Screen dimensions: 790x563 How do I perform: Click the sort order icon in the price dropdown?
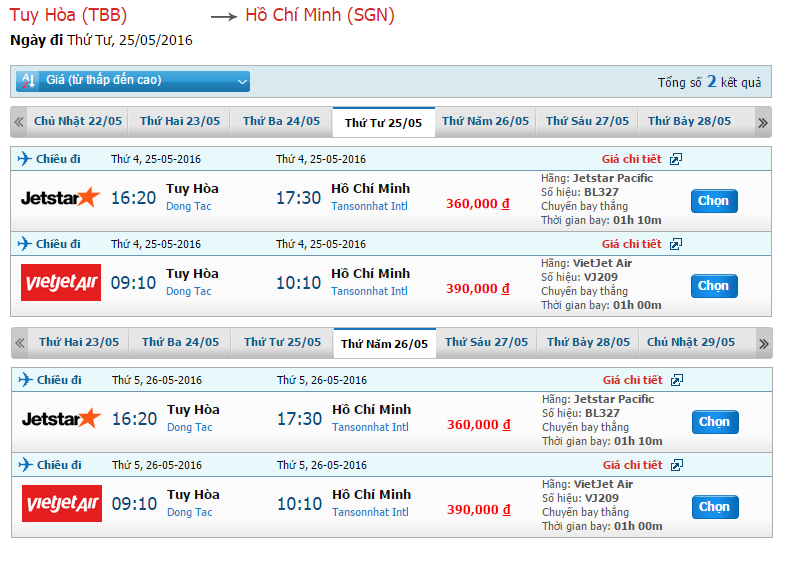28,81
